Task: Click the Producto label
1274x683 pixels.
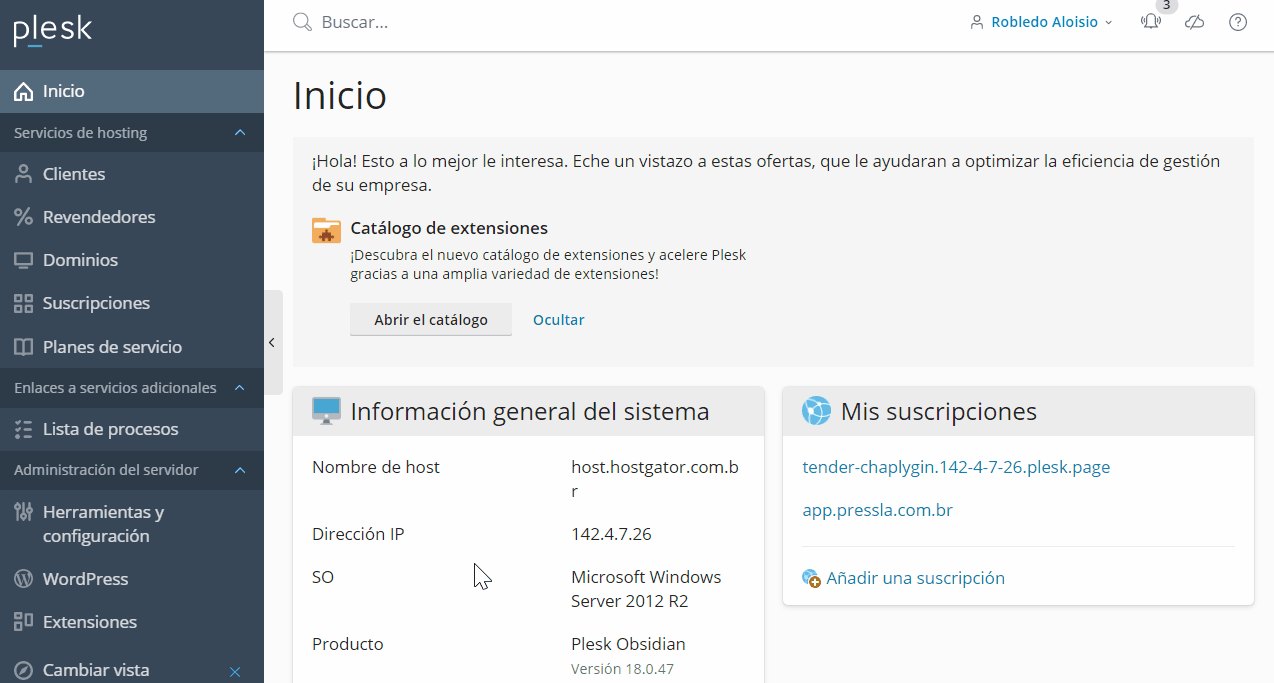Action: click(348, 644)
